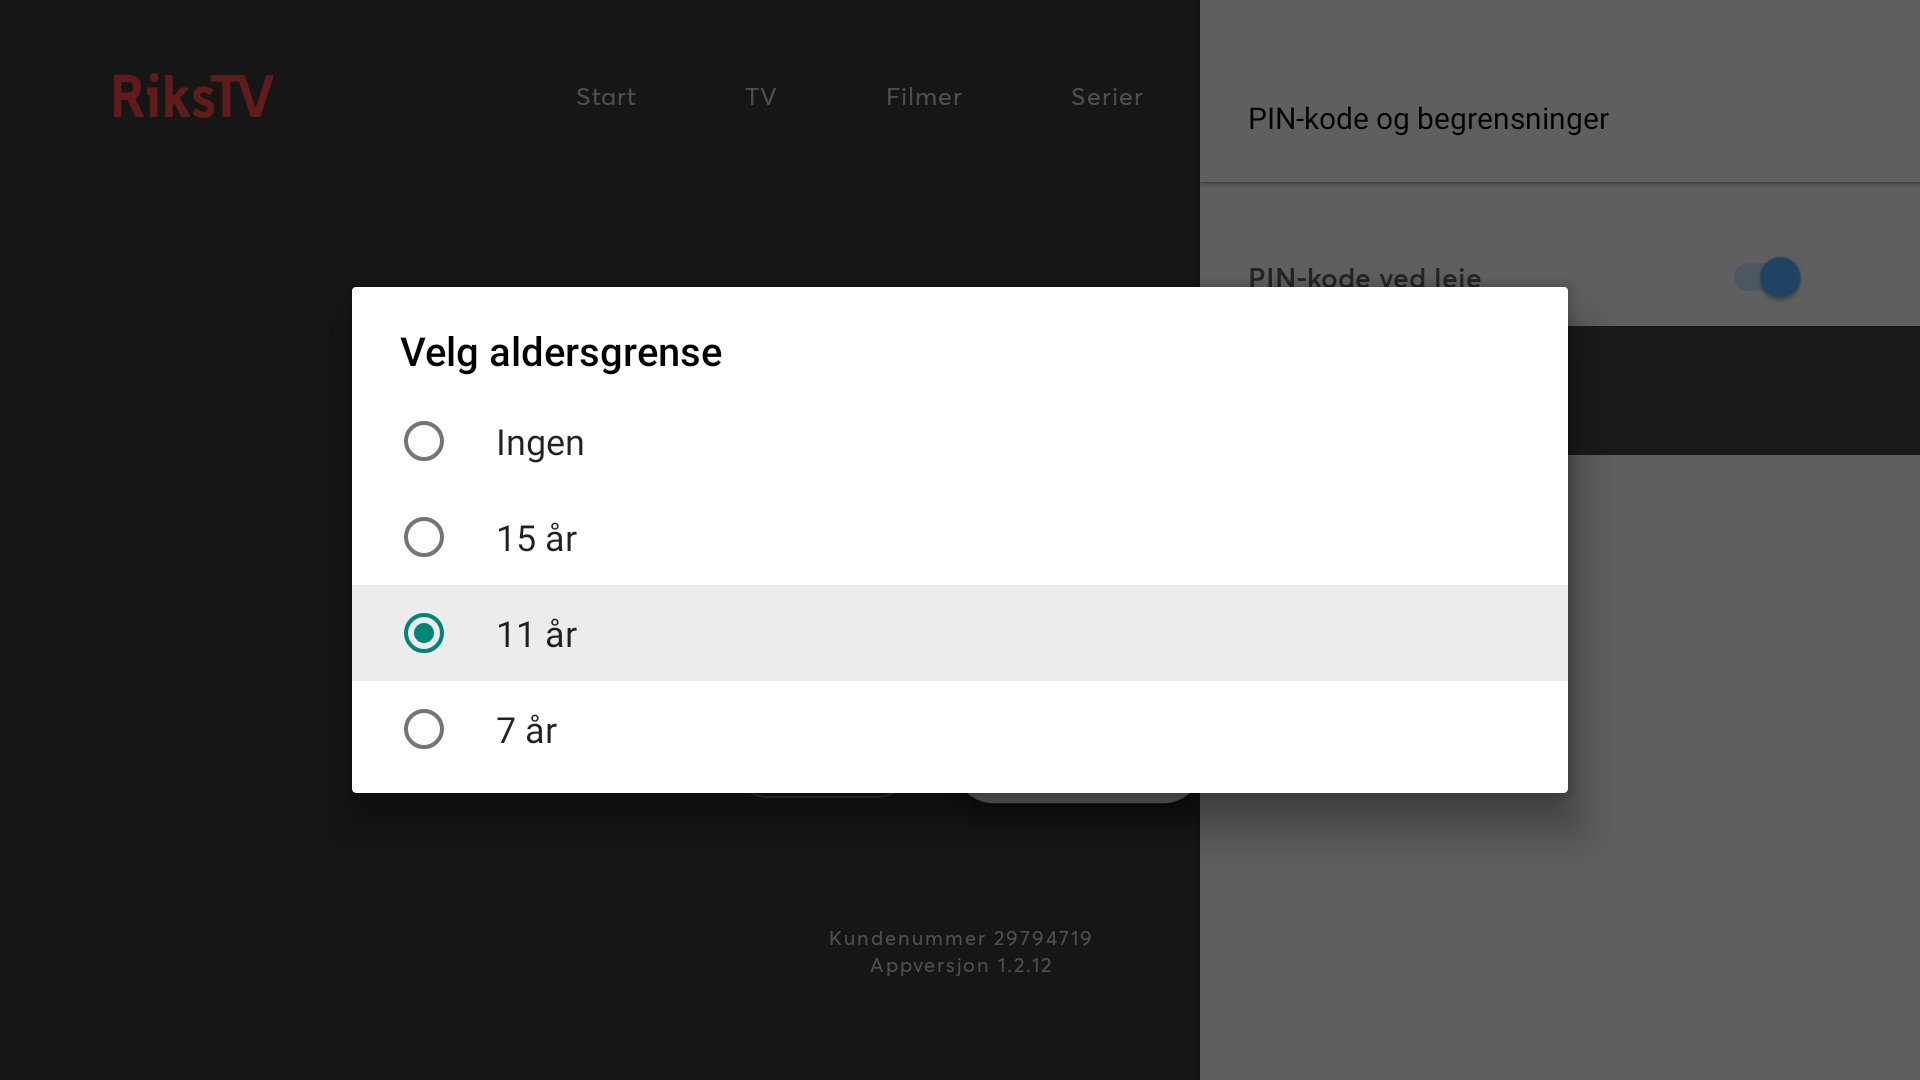Screen dimensions: 1920x1080
Task: Open the Serier tab
Action: point(1107,97)
